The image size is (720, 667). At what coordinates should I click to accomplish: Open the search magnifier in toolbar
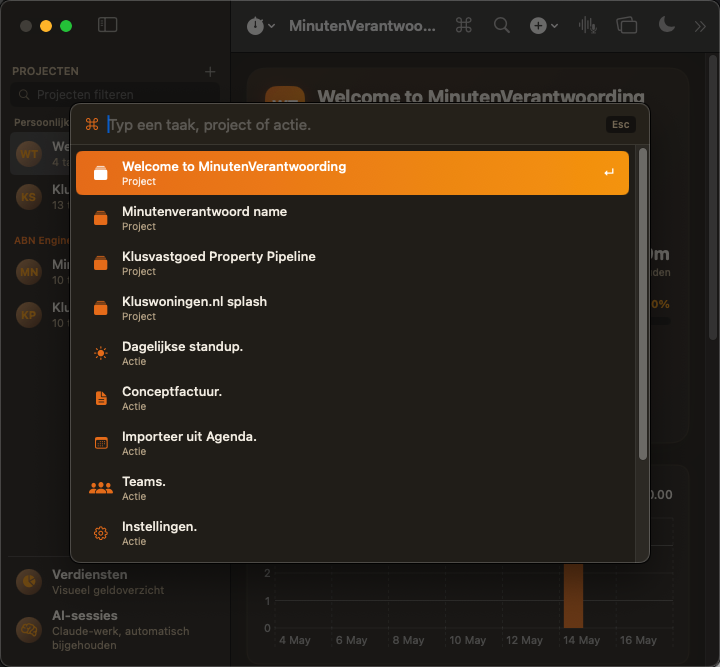501,25
